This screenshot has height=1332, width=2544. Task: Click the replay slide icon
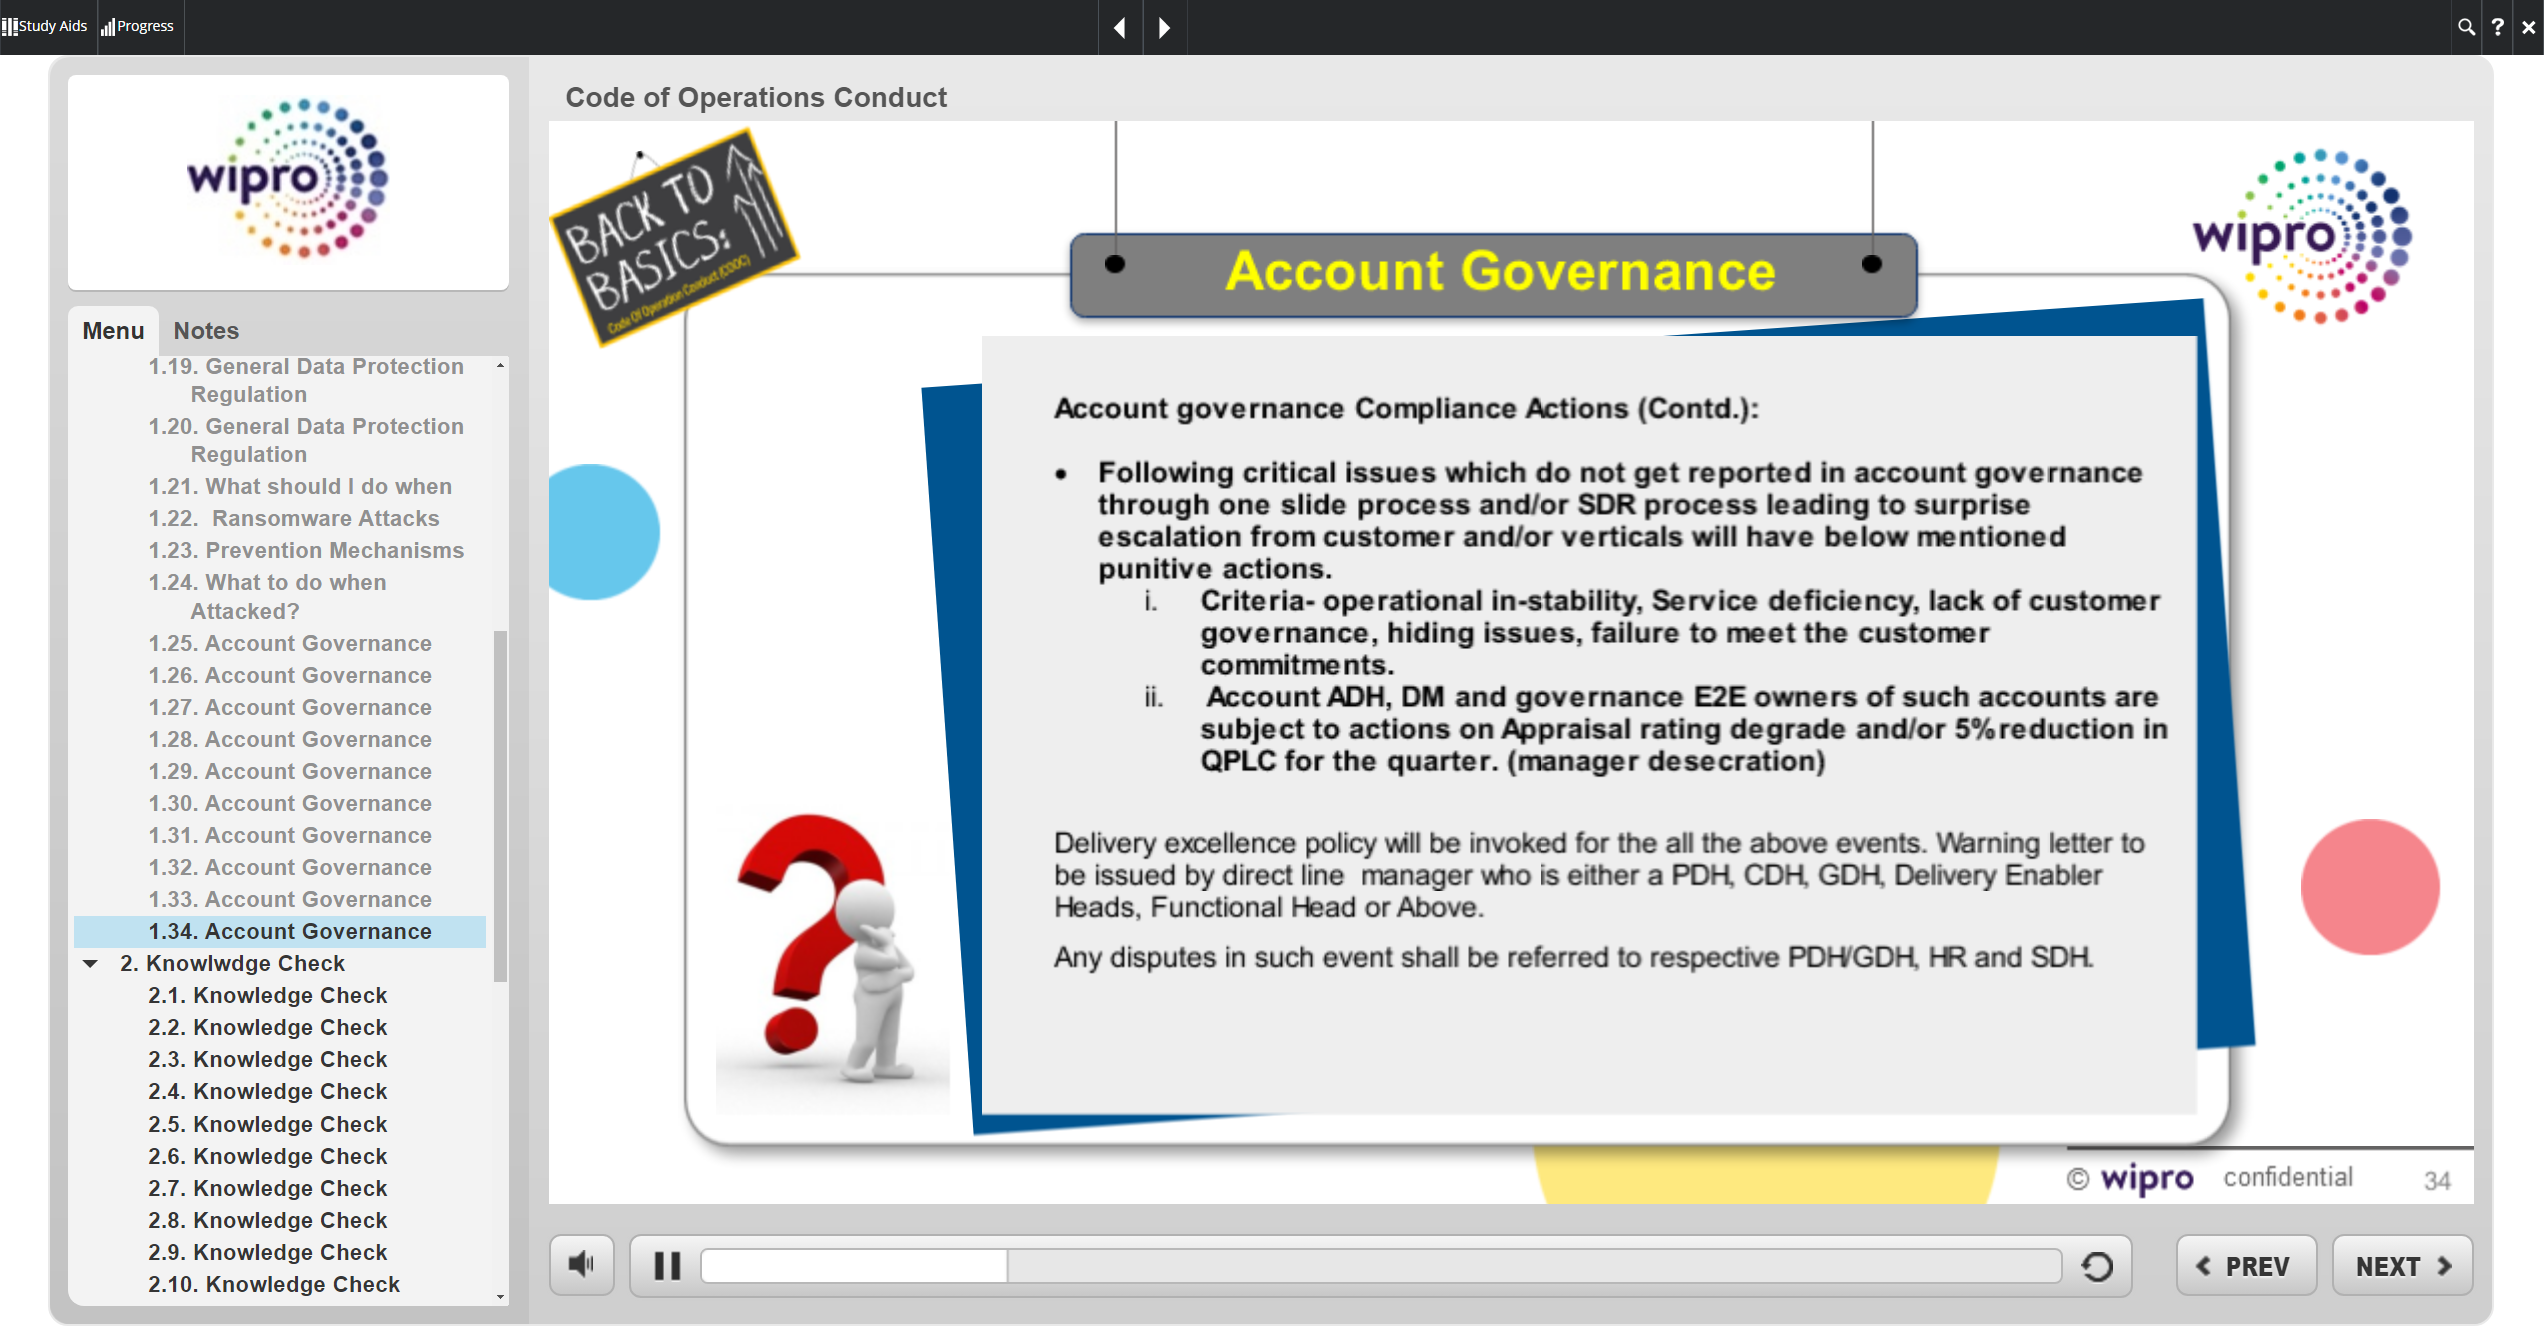[2097, 1266]
